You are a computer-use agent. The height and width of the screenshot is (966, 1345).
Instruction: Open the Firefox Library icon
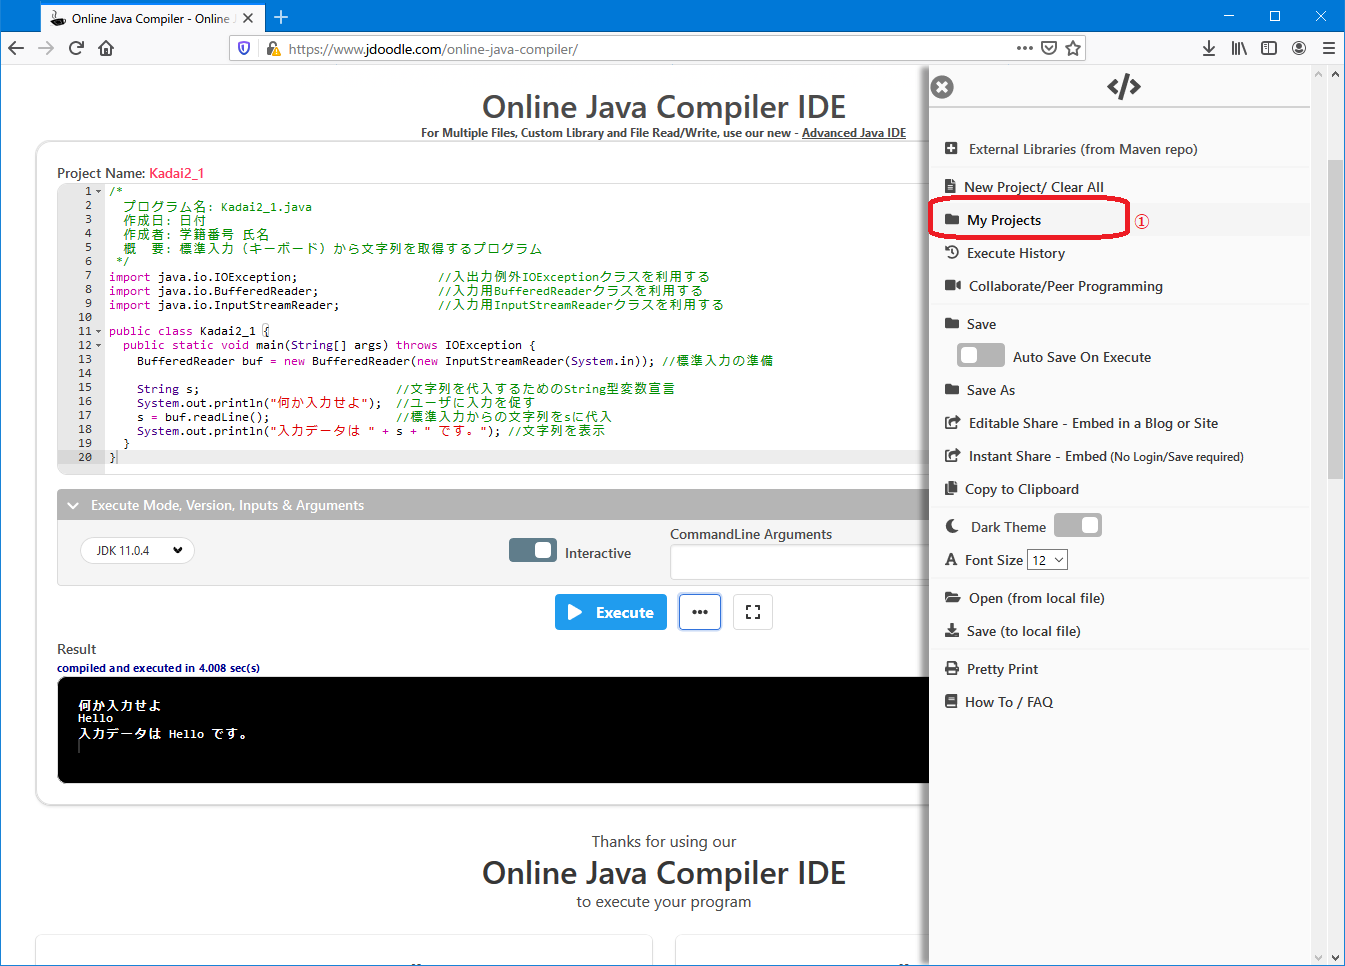point(1239,48)
